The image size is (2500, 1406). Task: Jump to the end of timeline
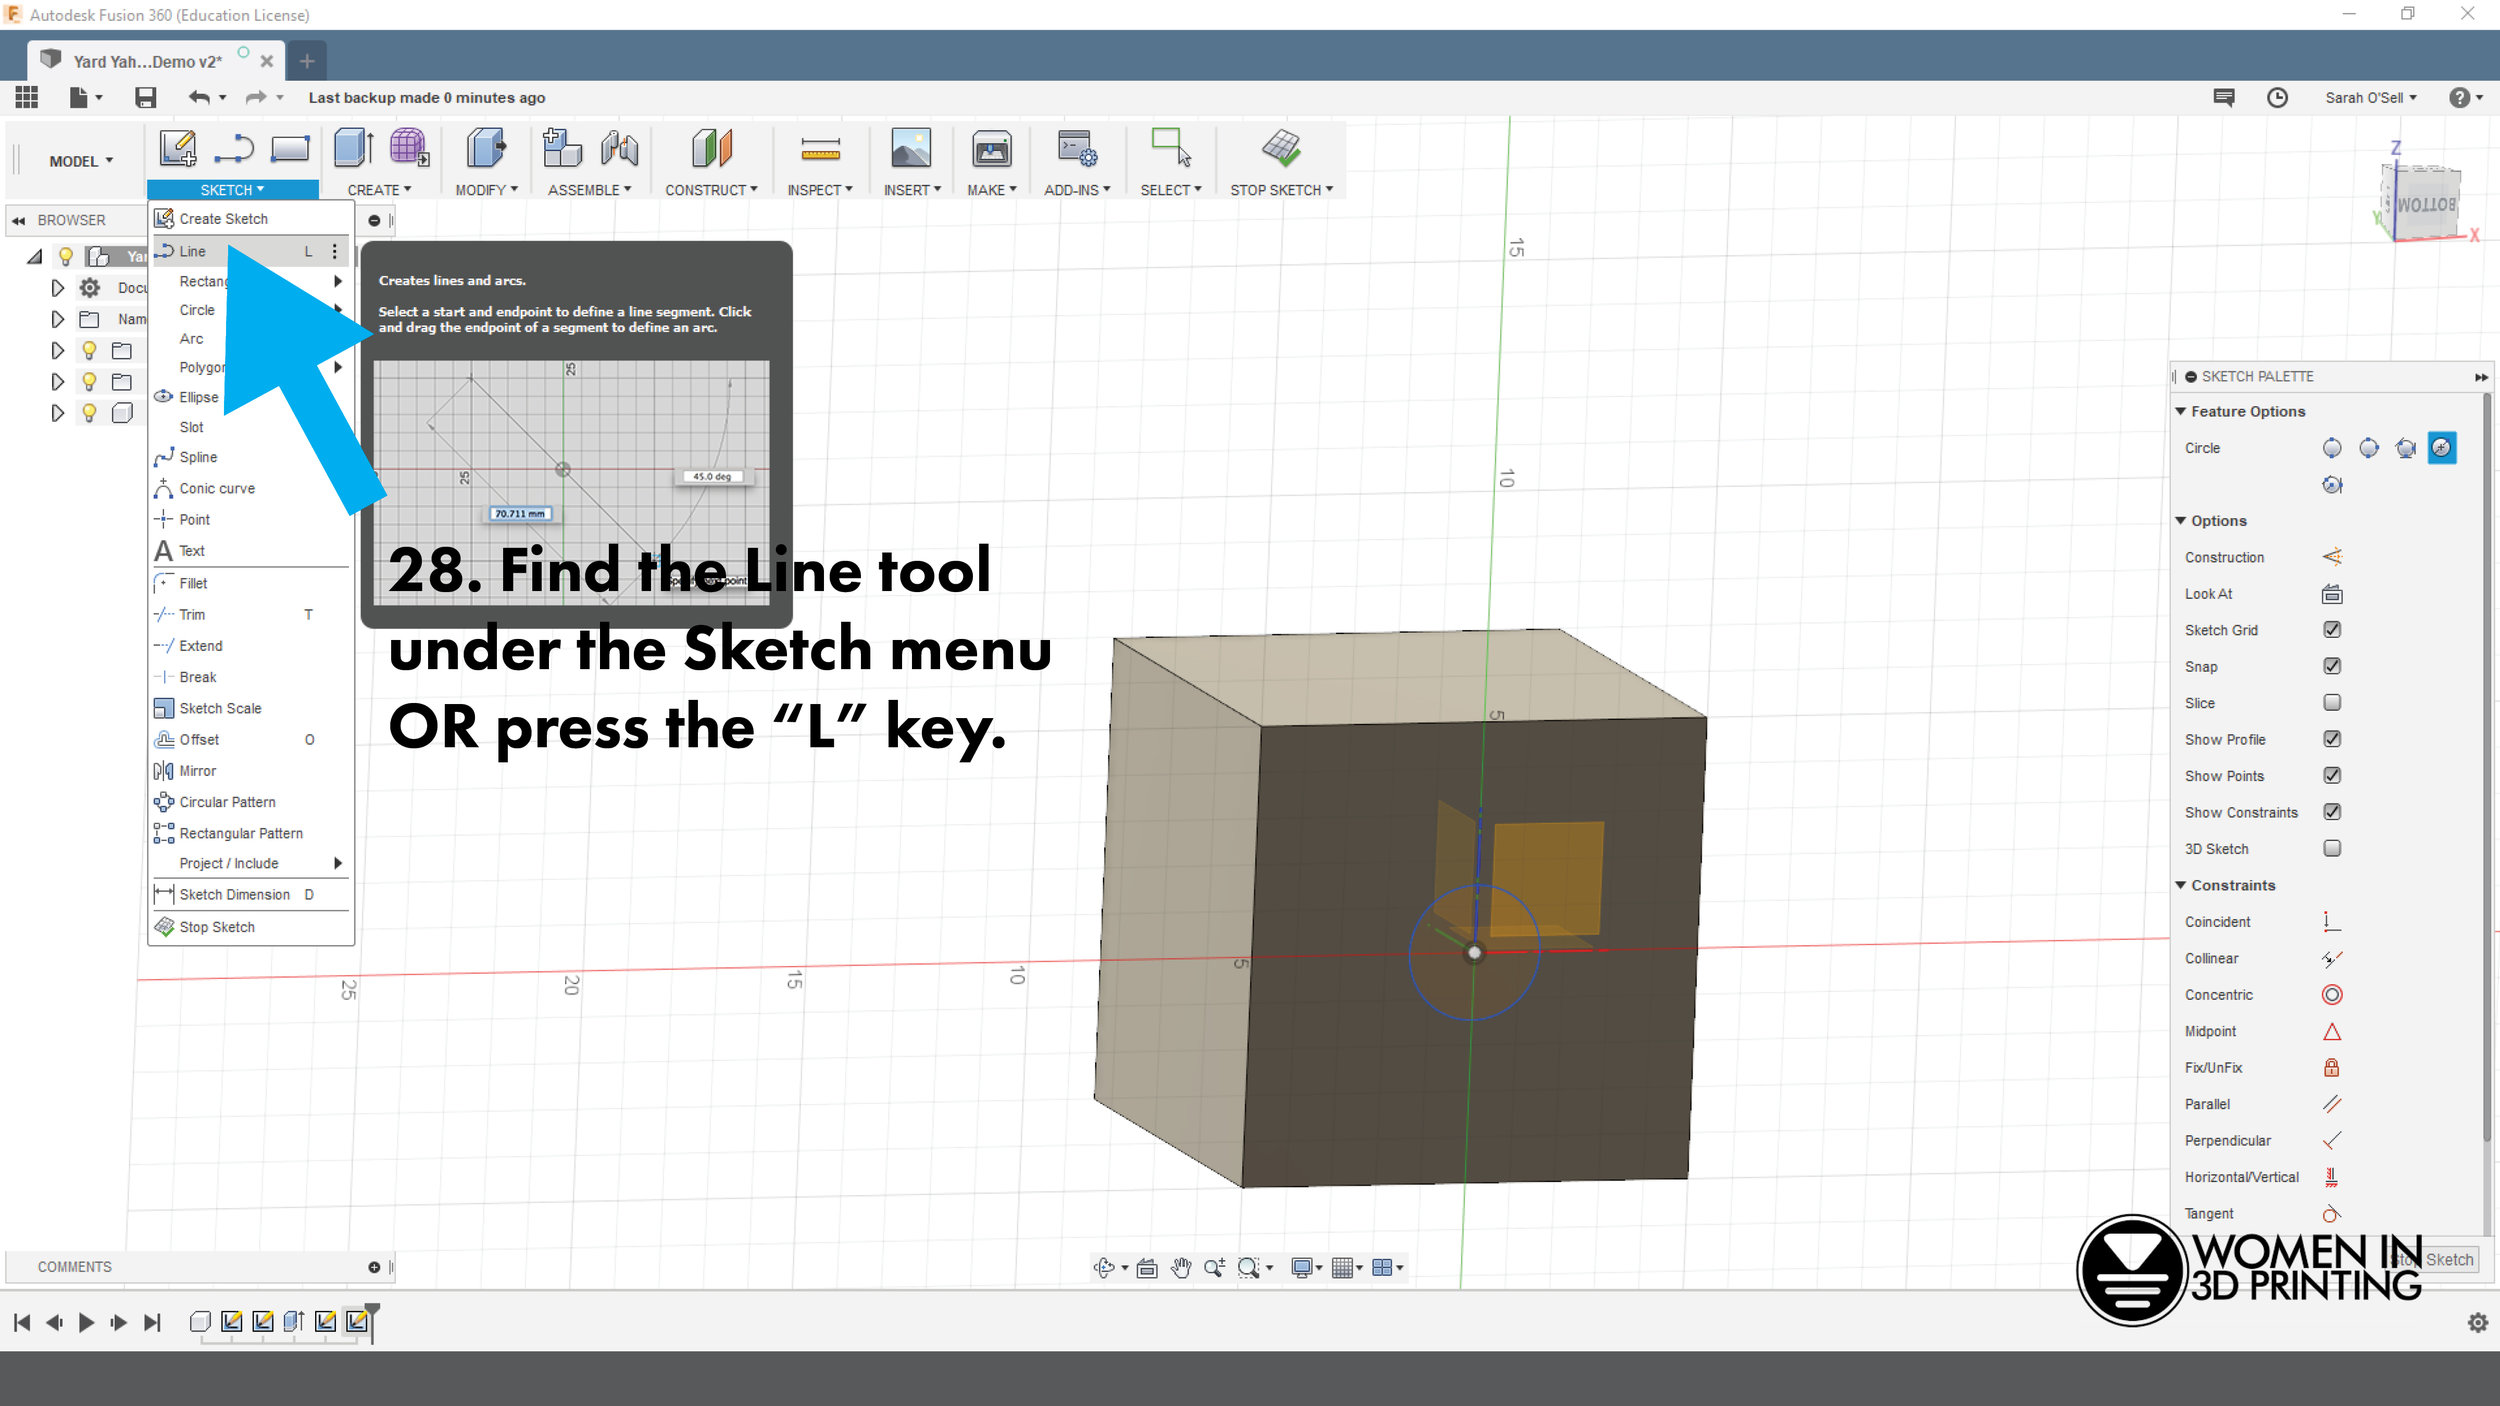click(x=152, y=1323)
